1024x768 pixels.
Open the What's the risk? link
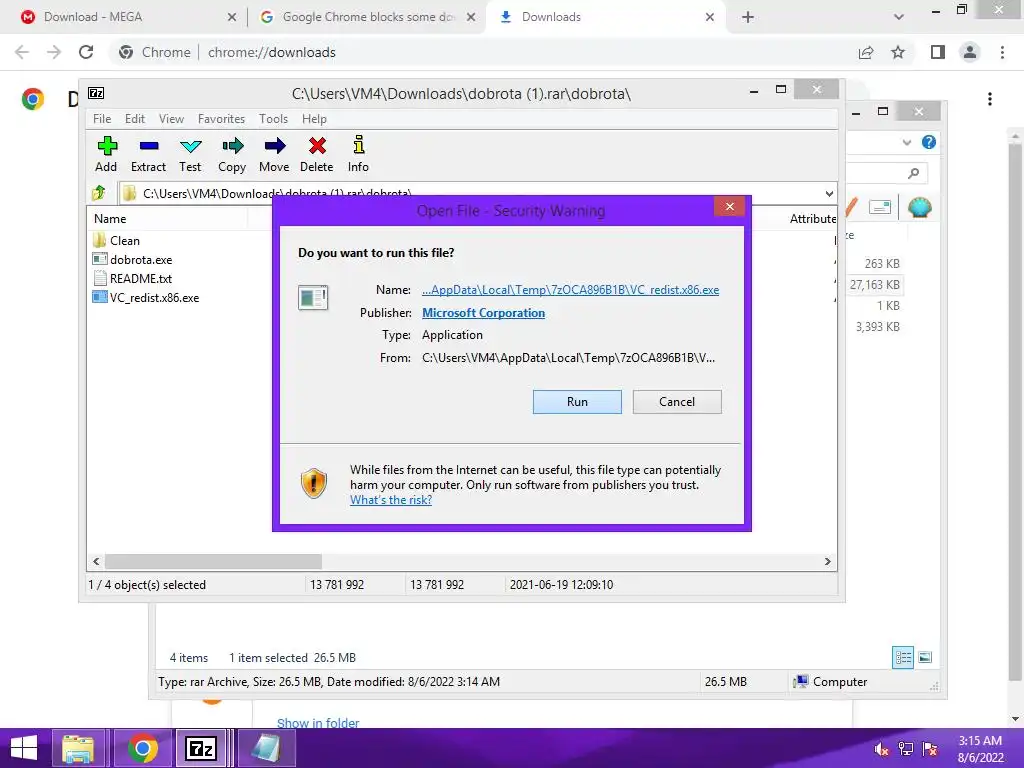tap(391, 500)
